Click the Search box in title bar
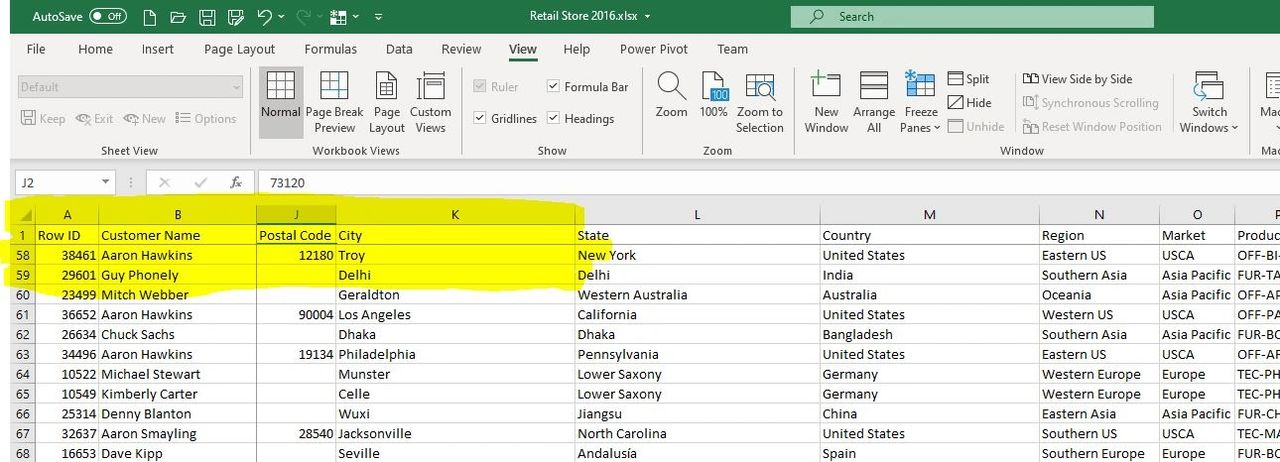This screenshot has width=1280, height=462. [x=971, y=17]
